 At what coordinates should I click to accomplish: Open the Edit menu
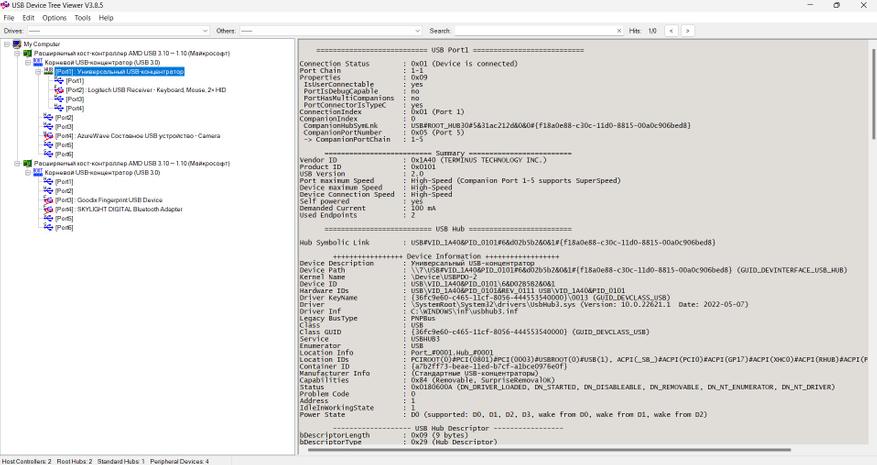[29, 18]
